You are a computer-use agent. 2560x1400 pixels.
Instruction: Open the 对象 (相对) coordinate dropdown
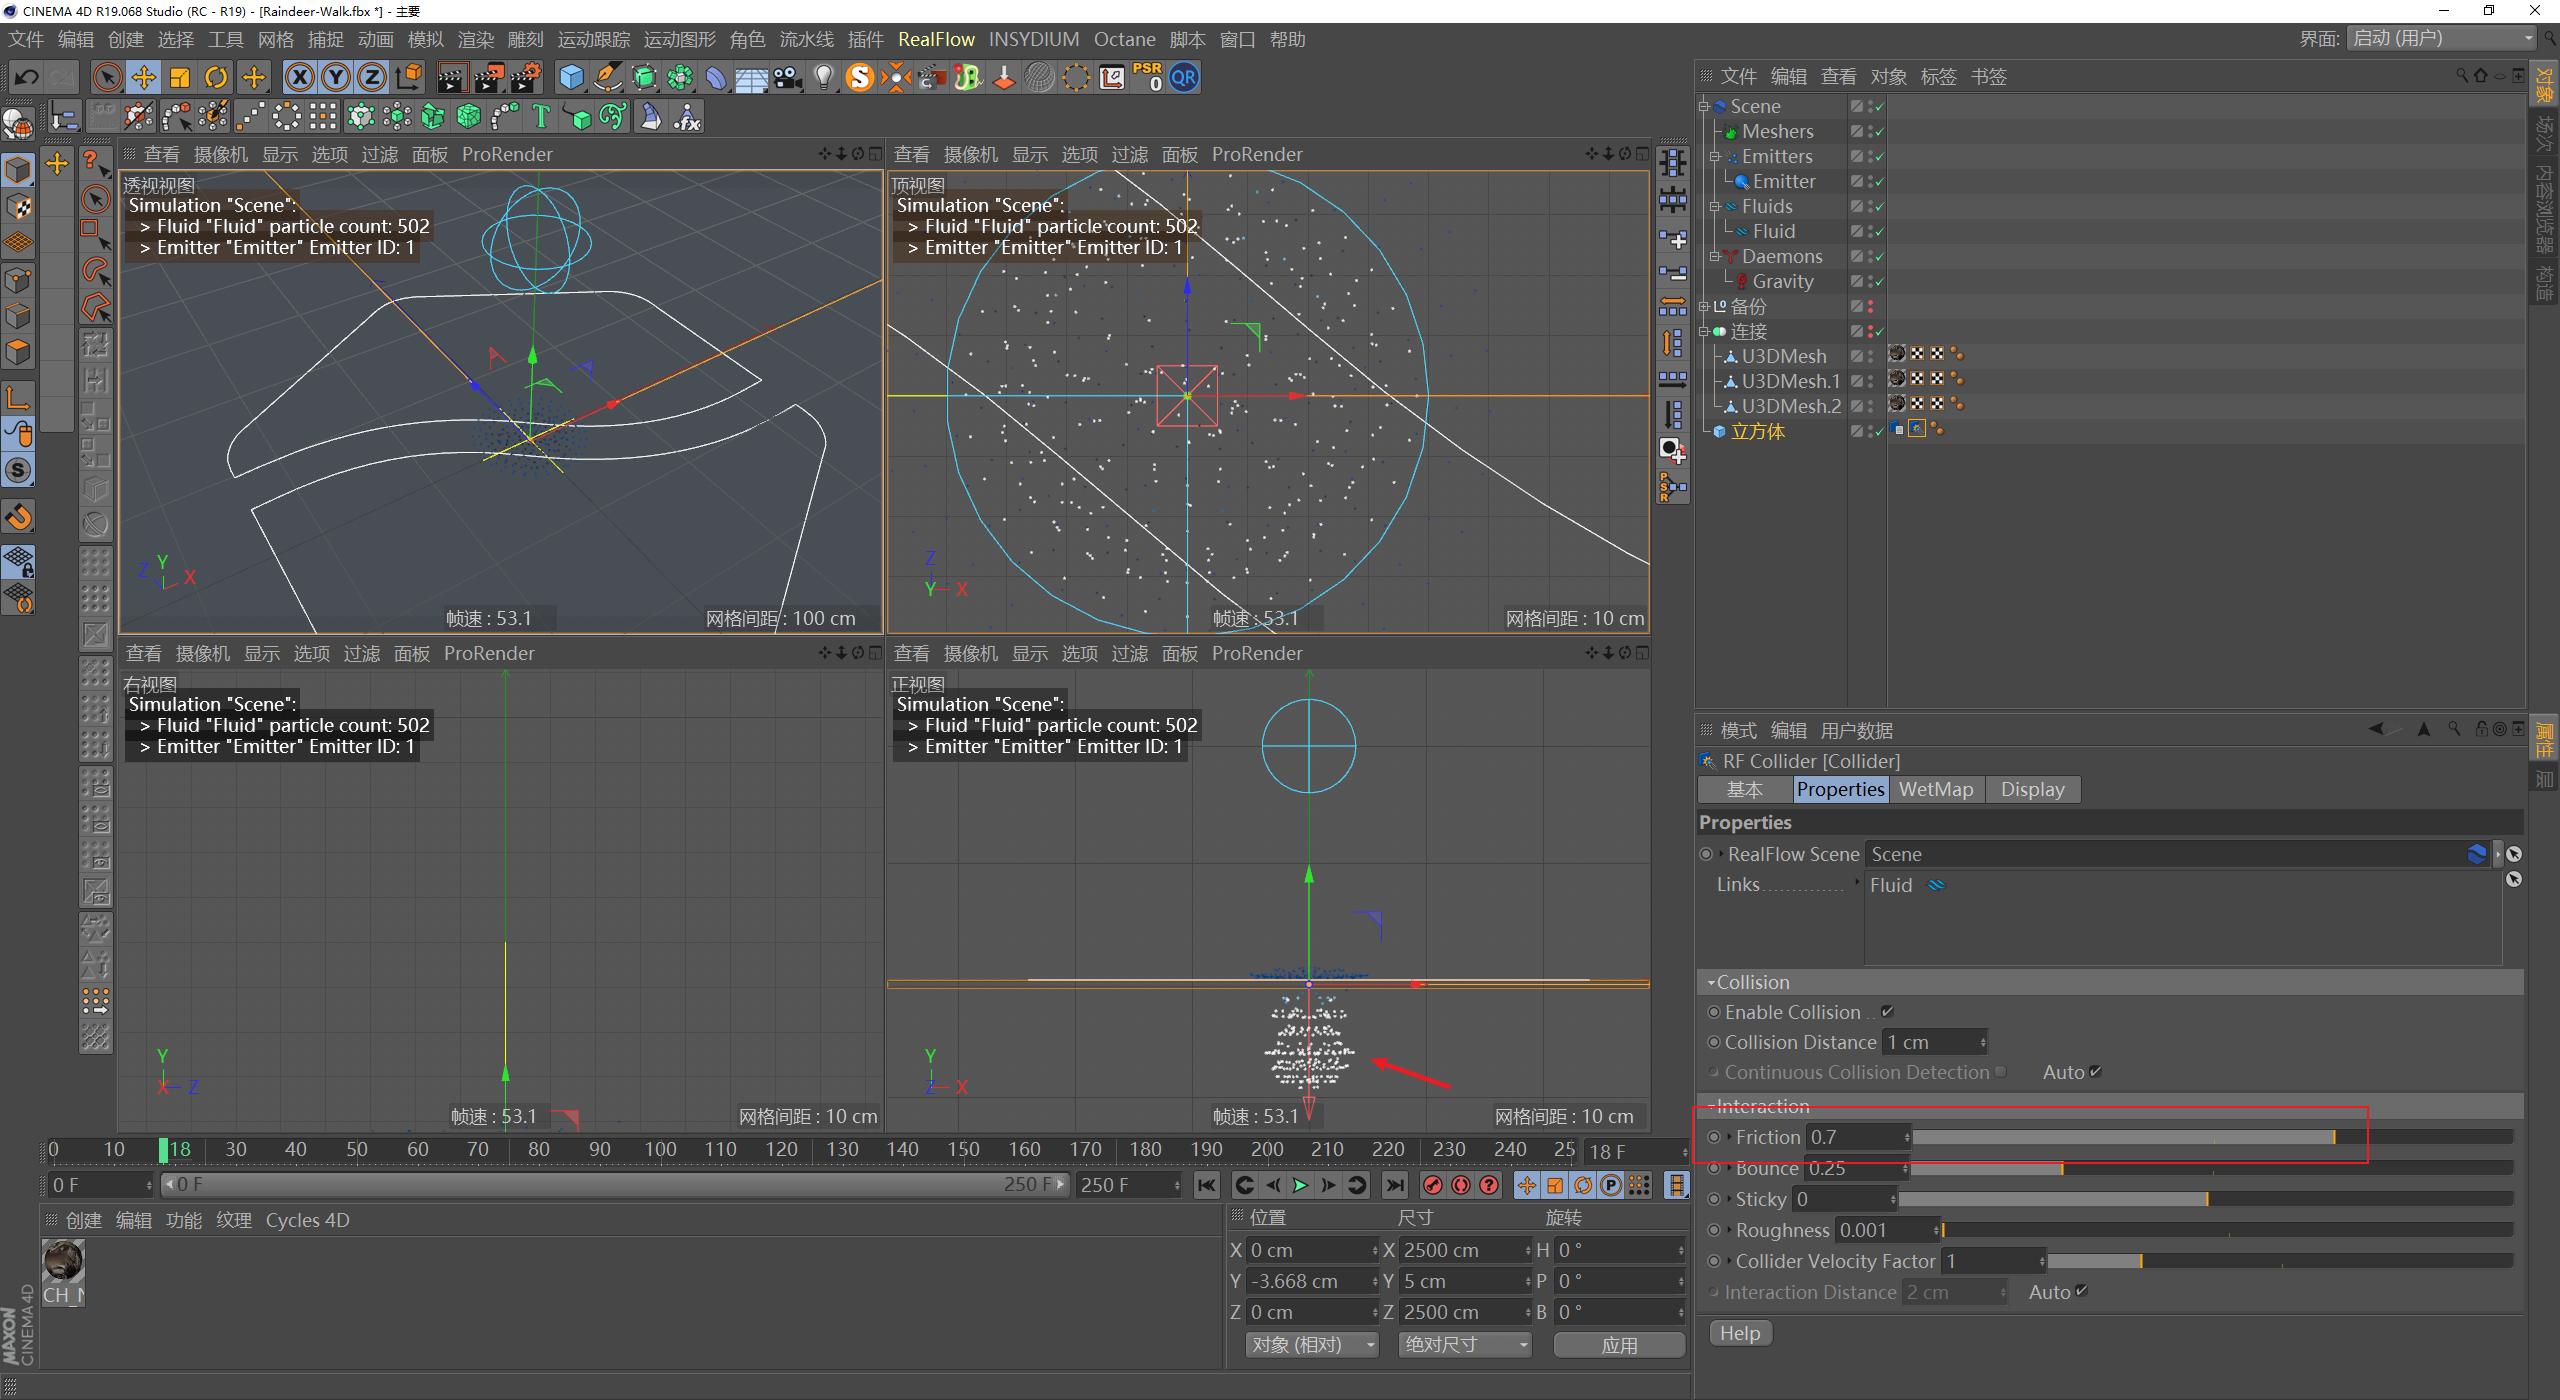coord(1312,1345)
